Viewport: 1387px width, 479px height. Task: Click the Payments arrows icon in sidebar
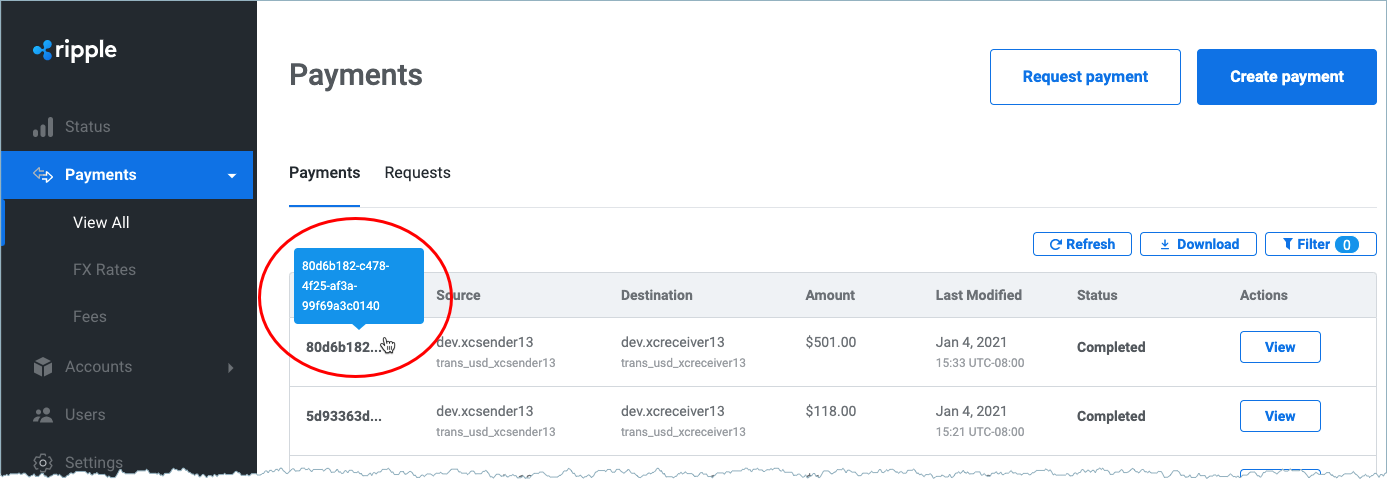[42, 175]
